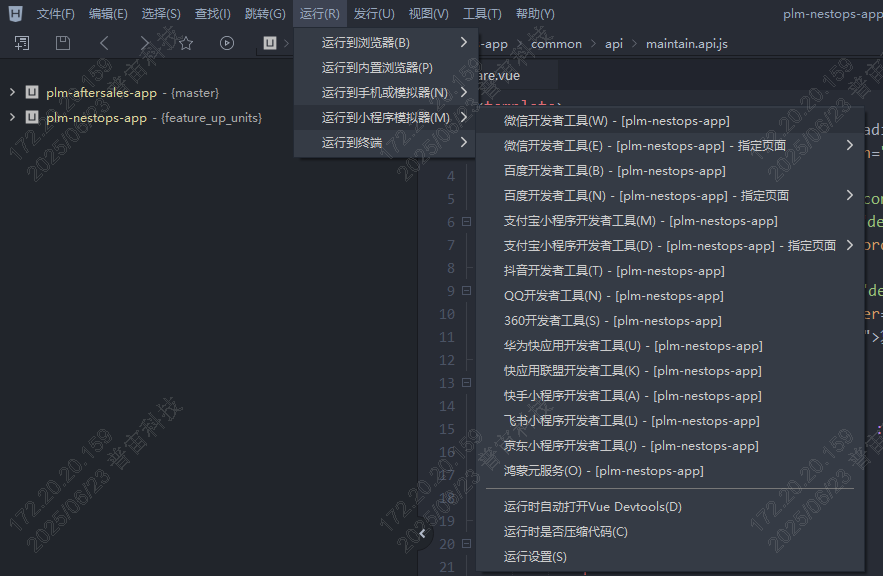The height and width of the screenshot is (576, 883).
Task: Click the project icon in breadcrumb bar
Action: tap(270, 43)
